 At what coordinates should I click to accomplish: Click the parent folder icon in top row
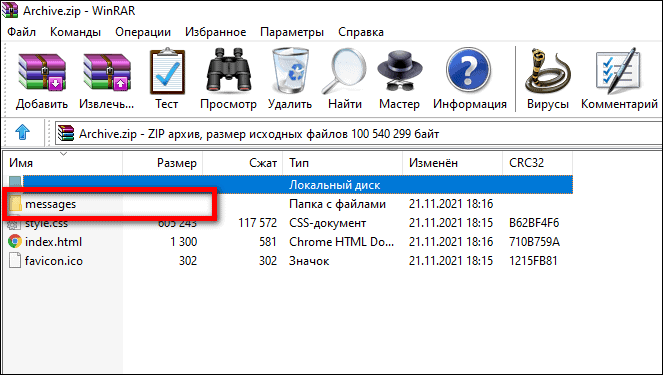click(15, 183)
